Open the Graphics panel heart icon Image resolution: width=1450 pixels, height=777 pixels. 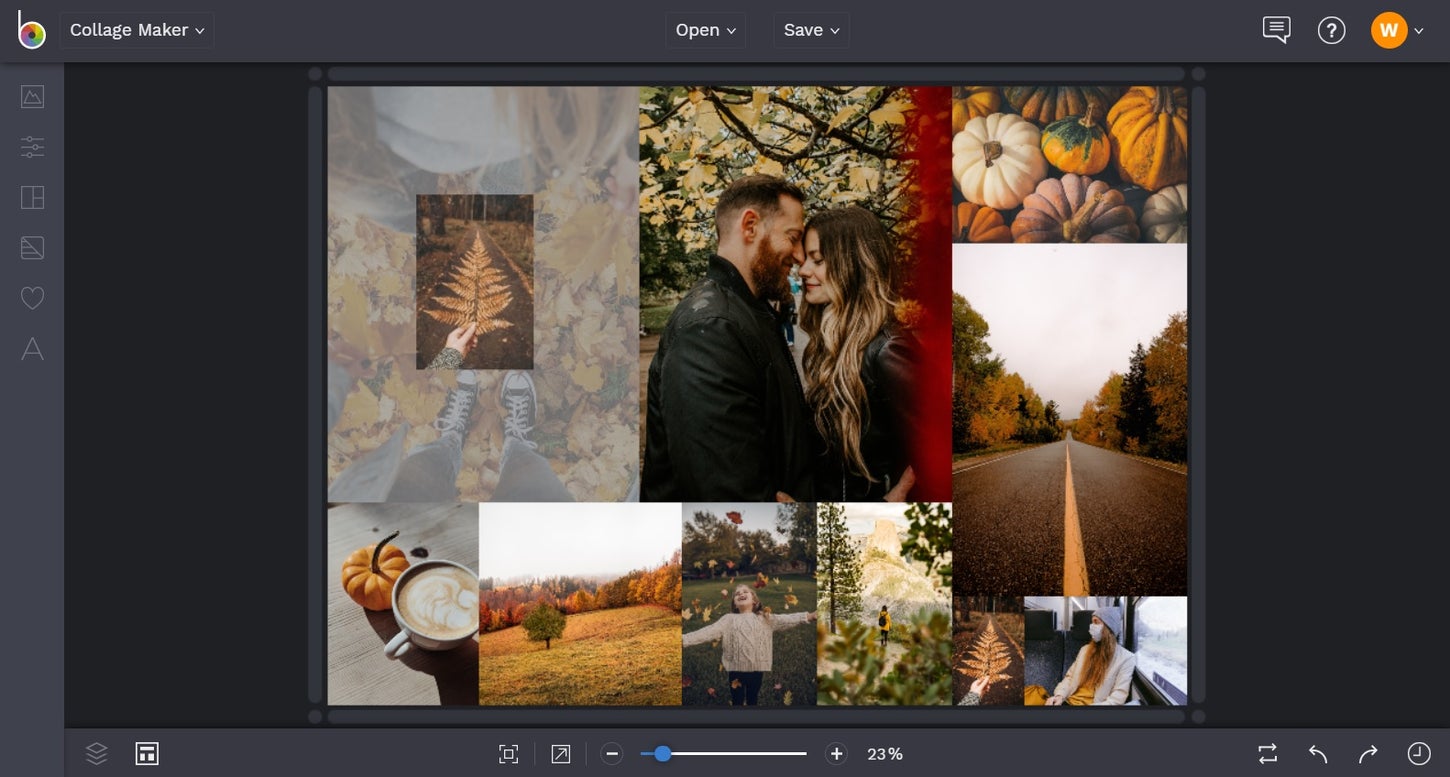tap(32, 297)
